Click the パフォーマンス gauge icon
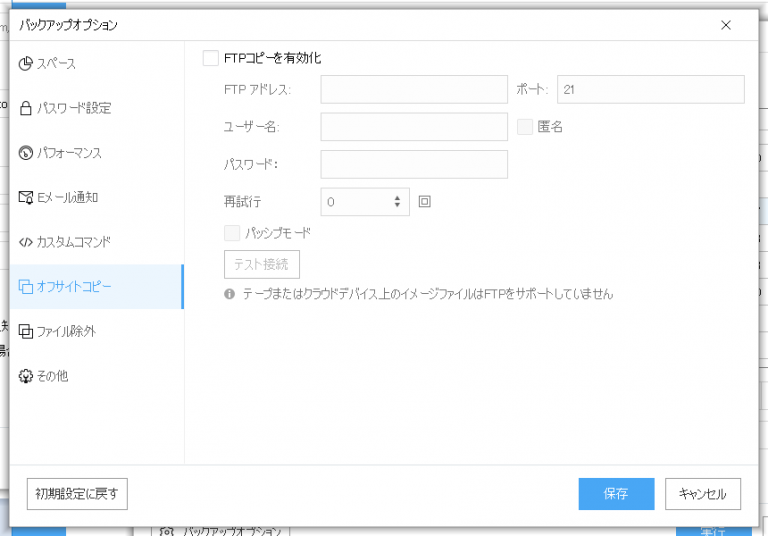The image size is (768, 536). [26, 153]
